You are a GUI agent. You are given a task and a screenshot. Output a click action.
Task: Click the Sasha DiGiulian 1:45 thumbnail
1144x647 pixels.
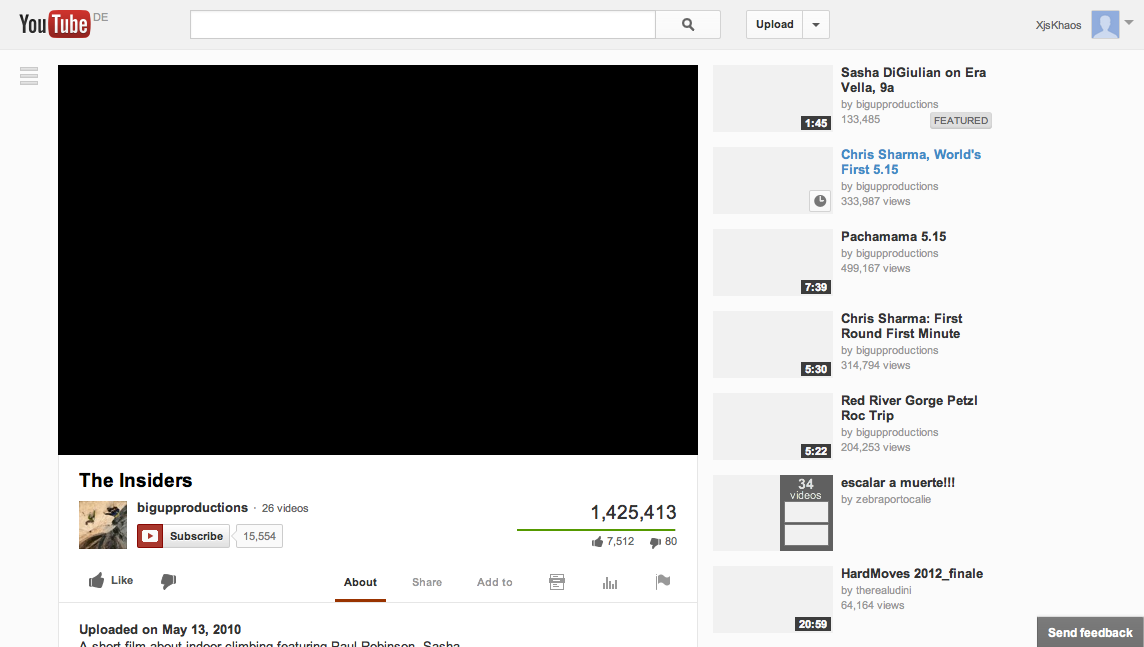click(x=773, y=98)
